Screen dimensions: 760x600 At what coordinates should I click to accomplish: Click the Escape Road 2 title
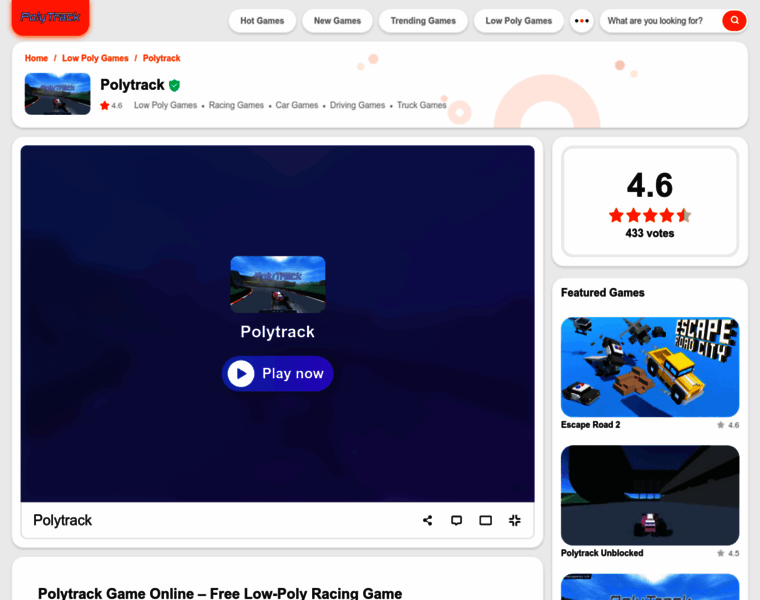pyautogui.click(x=590, y=425)
